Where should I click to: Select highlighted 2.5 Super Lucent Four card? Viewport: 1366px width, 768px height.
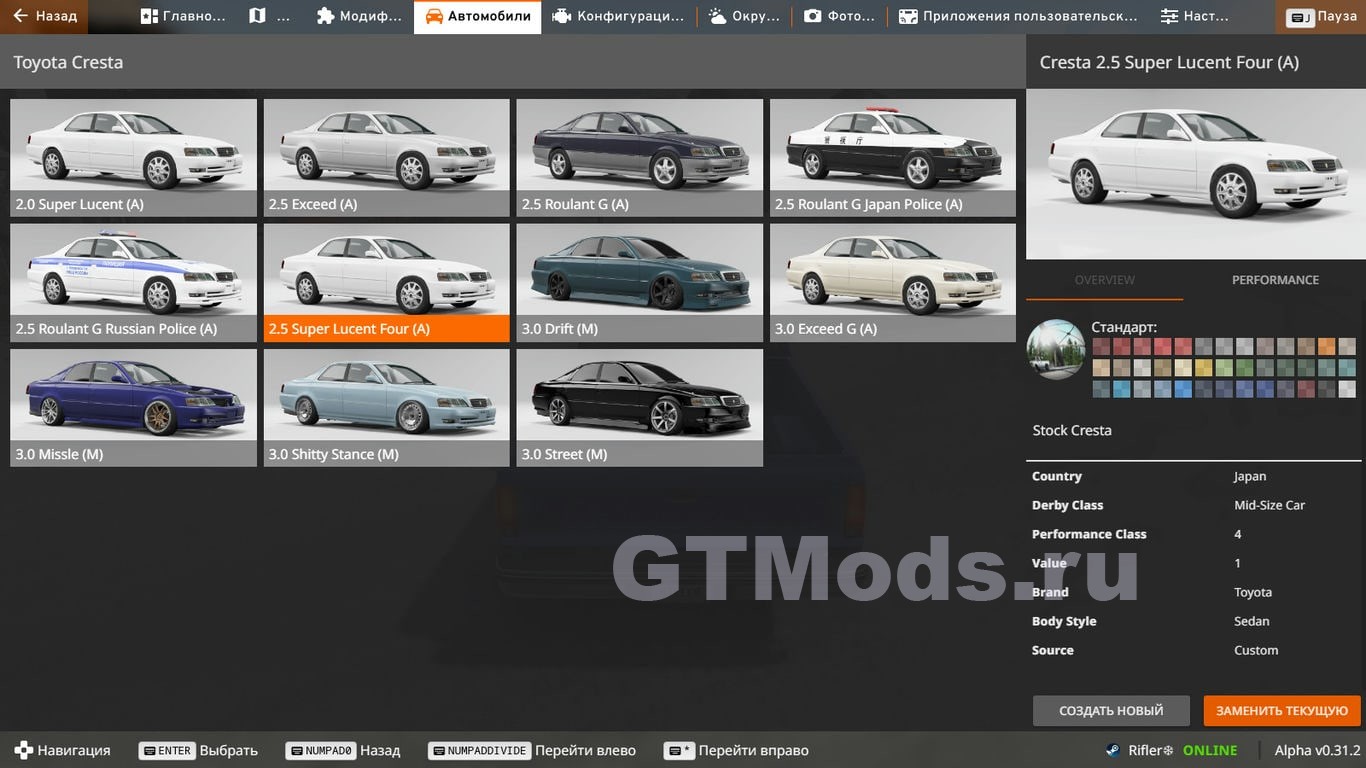tap(386, 282)
